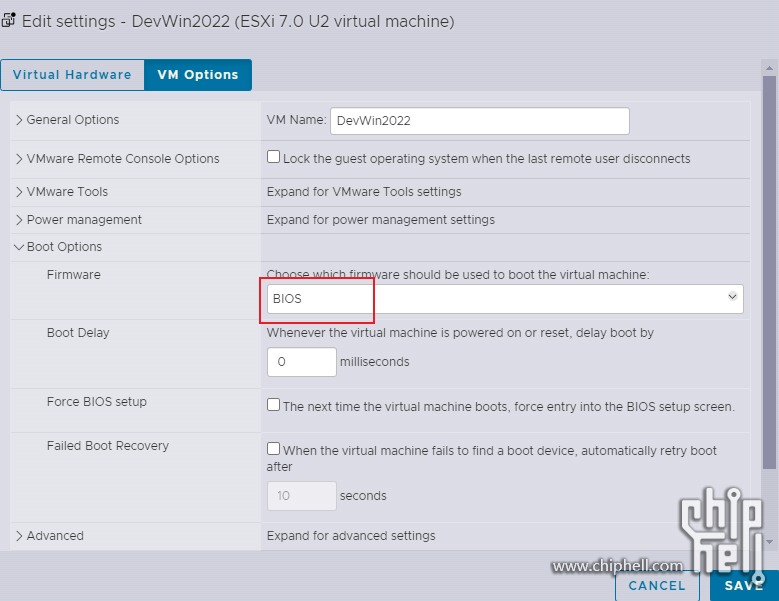Image resolution: width=779 pixels, height=601 pixels.
Task: Click 'Expand for advanced settings' text
Action: click(351, 536)
